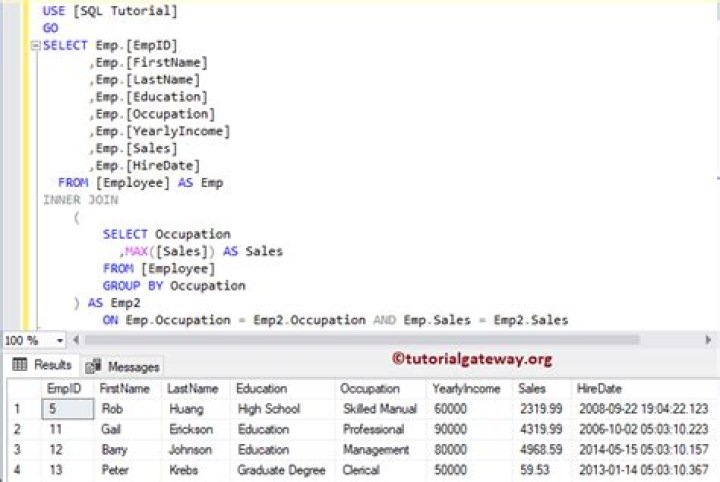
Task: Switch to the Messages tab
Action: [122, 366]
